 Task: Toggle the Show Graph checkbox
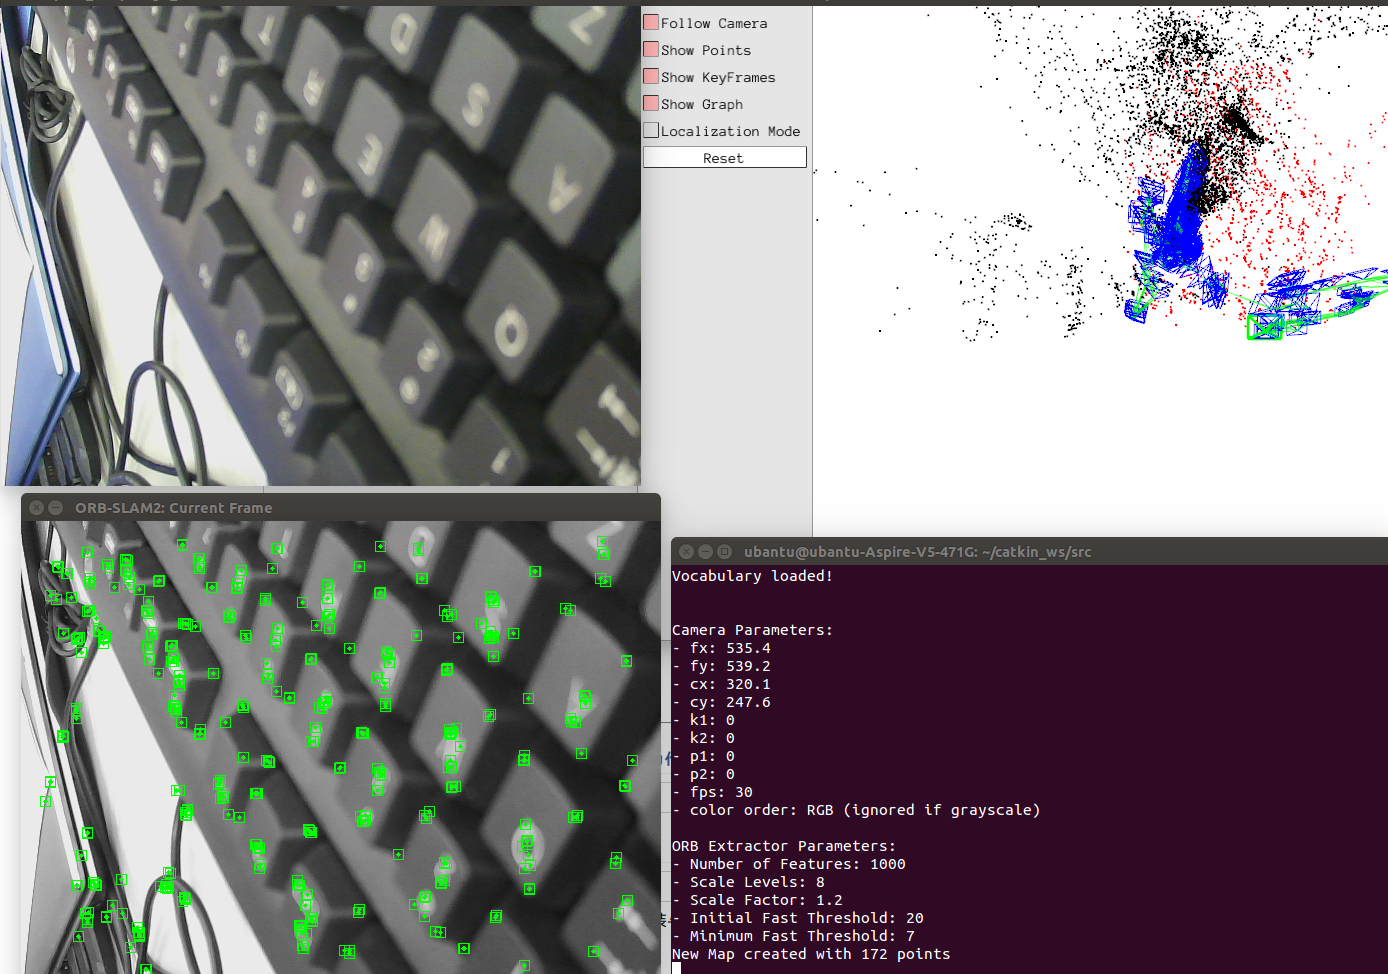651,103
